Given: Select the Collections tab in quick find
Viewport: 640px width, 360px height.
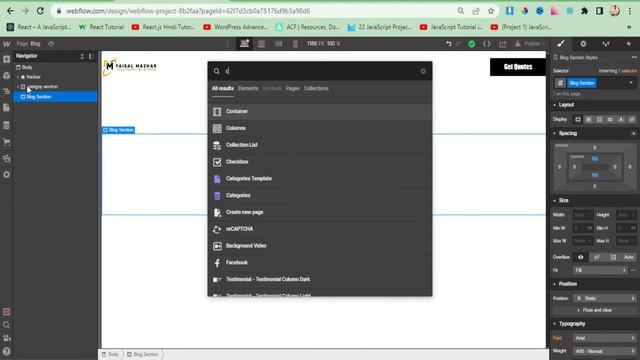Looking at the screenshot, I should tap(316, 89).
